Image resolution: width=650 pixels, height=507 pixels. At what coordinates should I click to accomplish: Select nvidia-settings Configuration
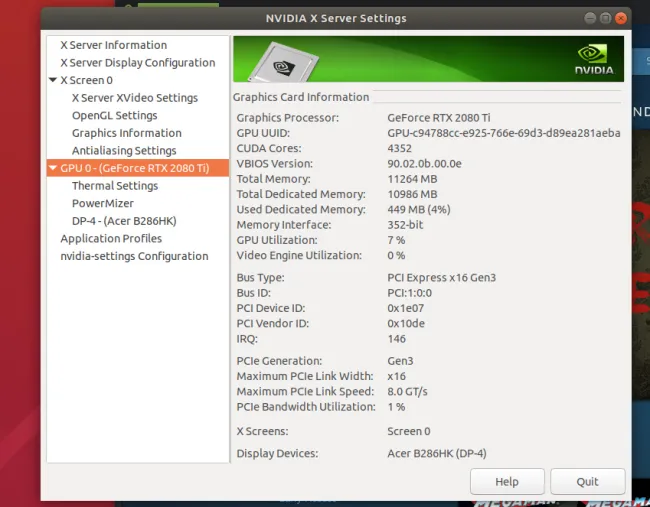(x=134, y=256)
